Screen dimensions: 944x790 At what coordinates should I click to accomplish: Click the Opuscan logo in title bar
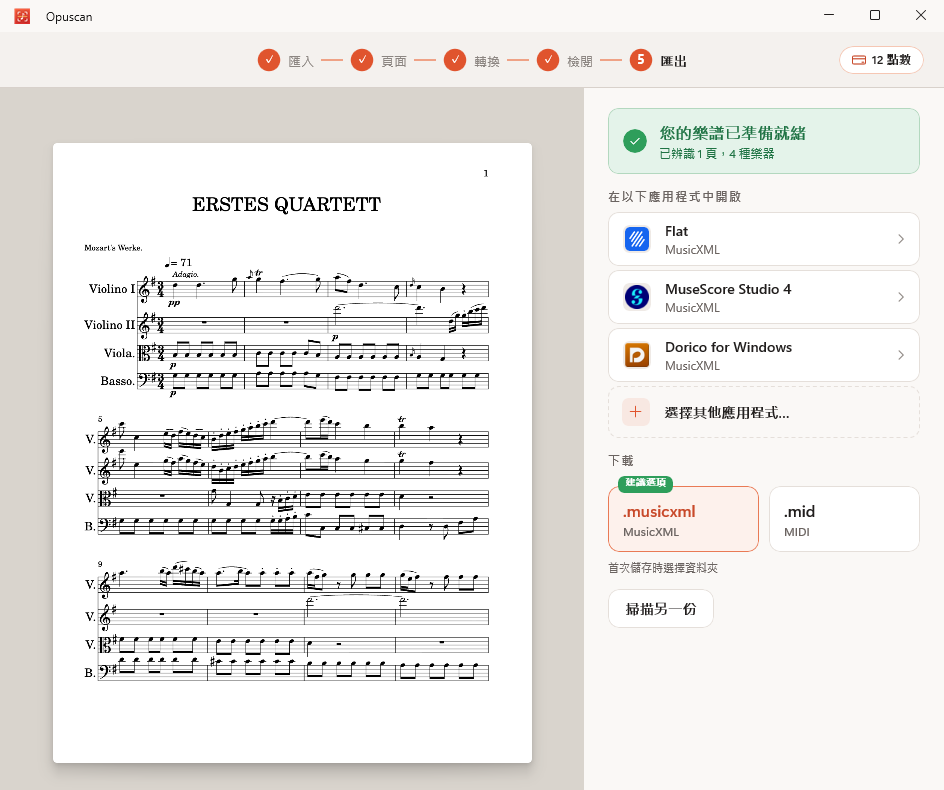coord(22,16)
